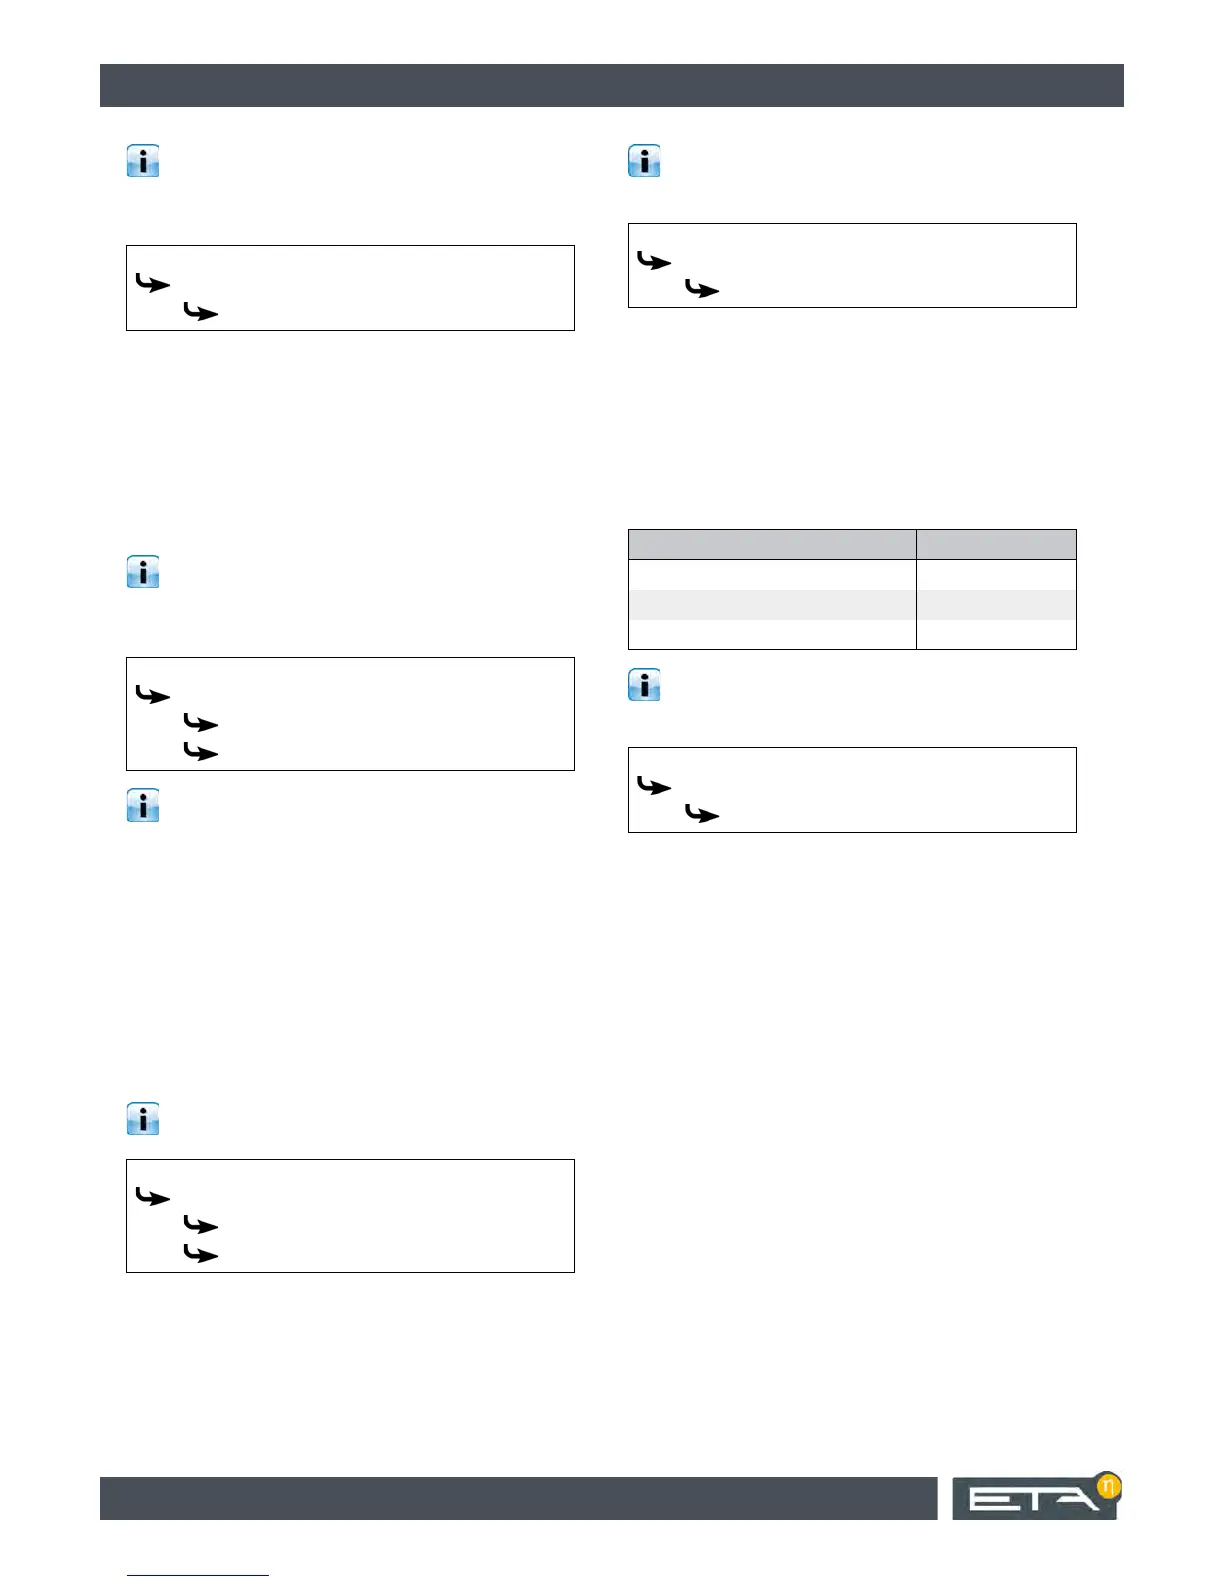Click the first arrow in the bottom-right box

[x=654, y=787]
